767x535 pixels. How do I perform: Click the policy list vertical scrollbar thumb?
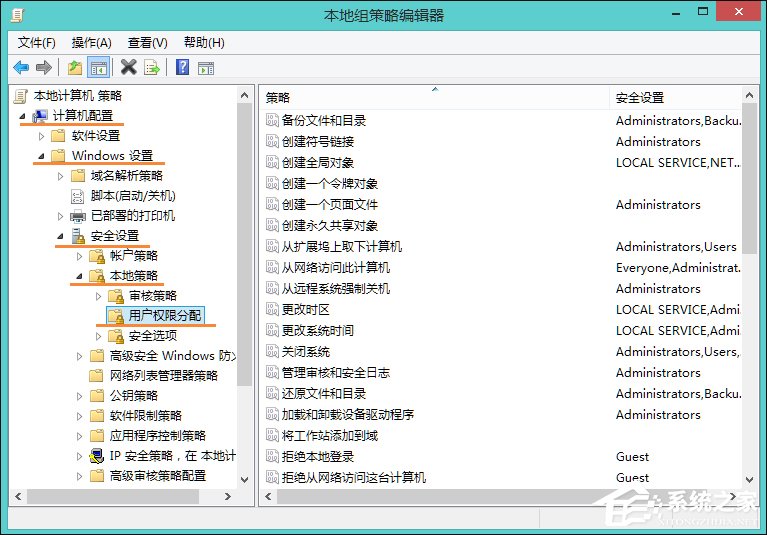[x=749, y=179]
